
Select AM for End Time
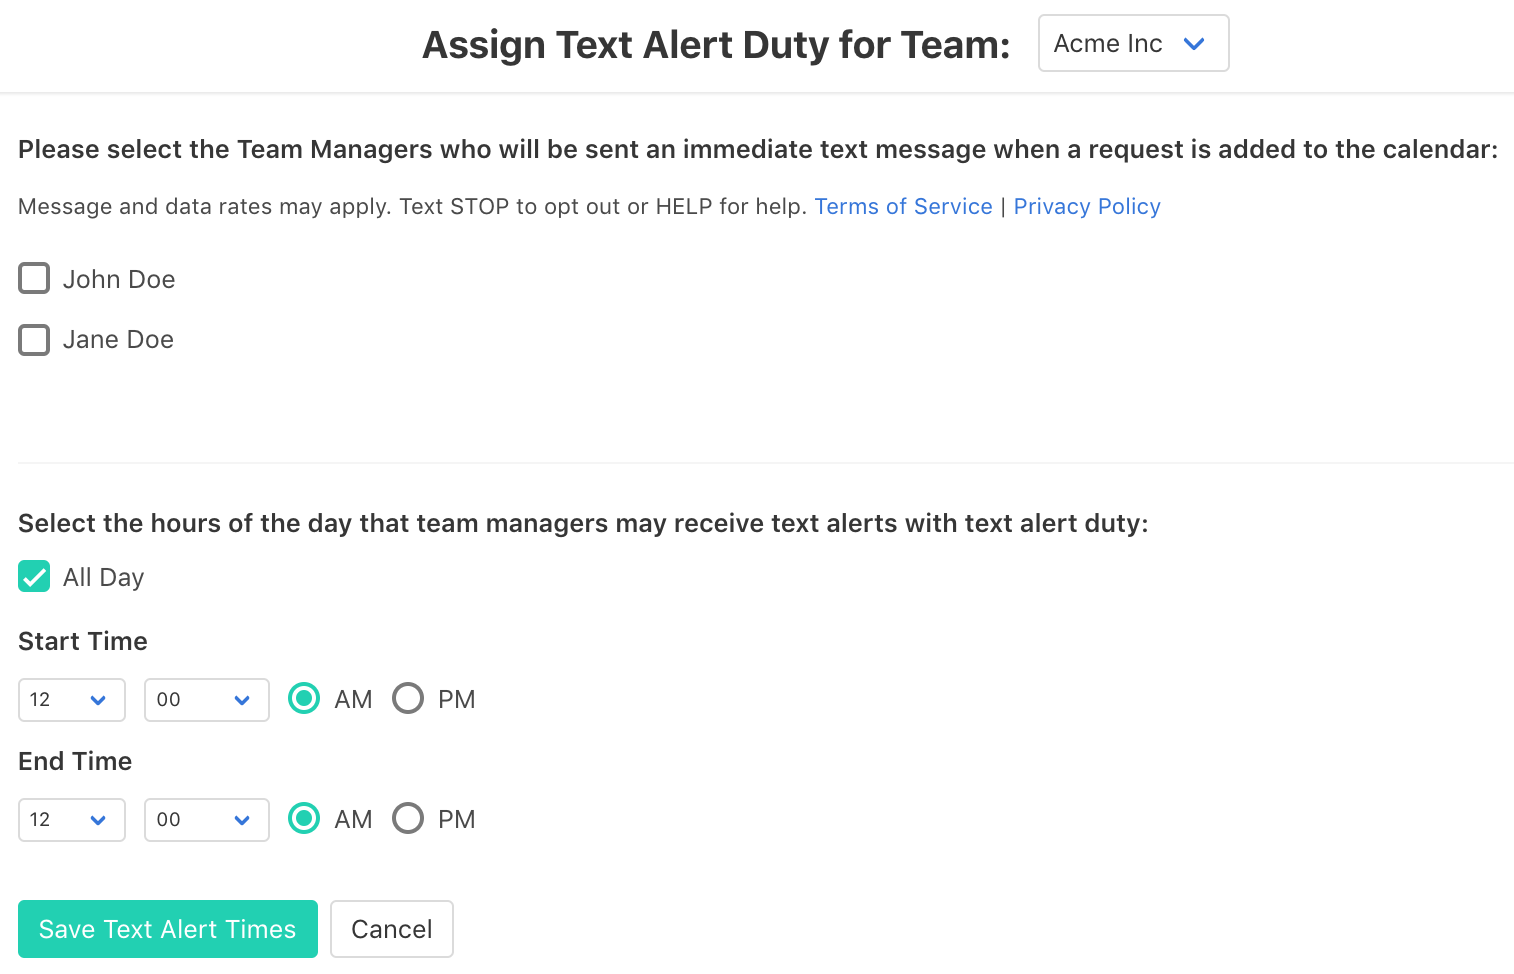[x=304, y=818]
